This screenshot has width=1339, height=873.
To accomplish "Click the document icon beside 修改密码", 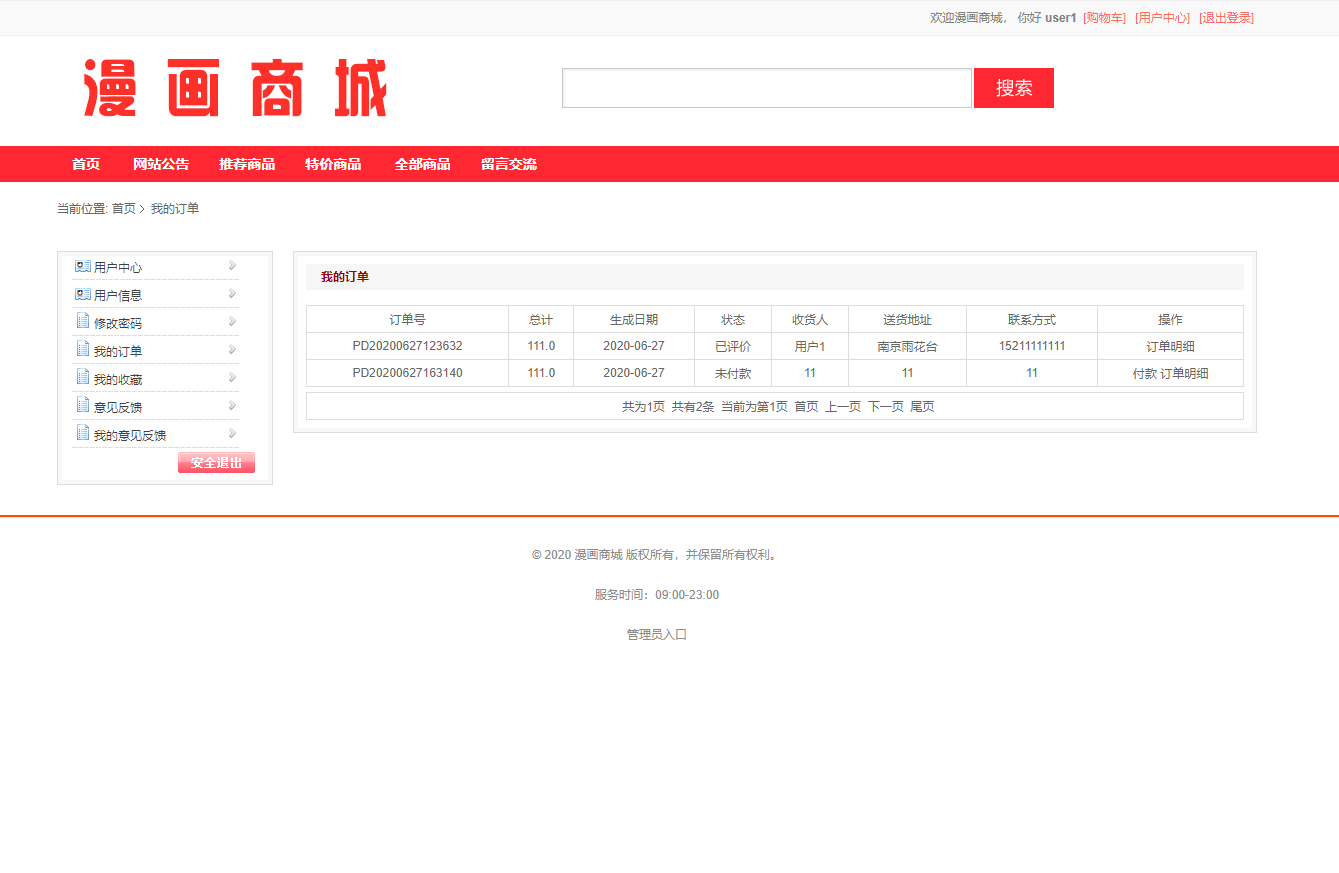I will 83,322.
